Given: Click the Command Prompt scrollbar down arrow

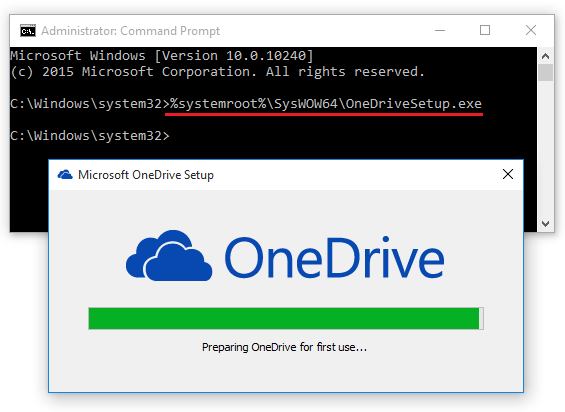Looking at the screenshot, I should 545,223.
